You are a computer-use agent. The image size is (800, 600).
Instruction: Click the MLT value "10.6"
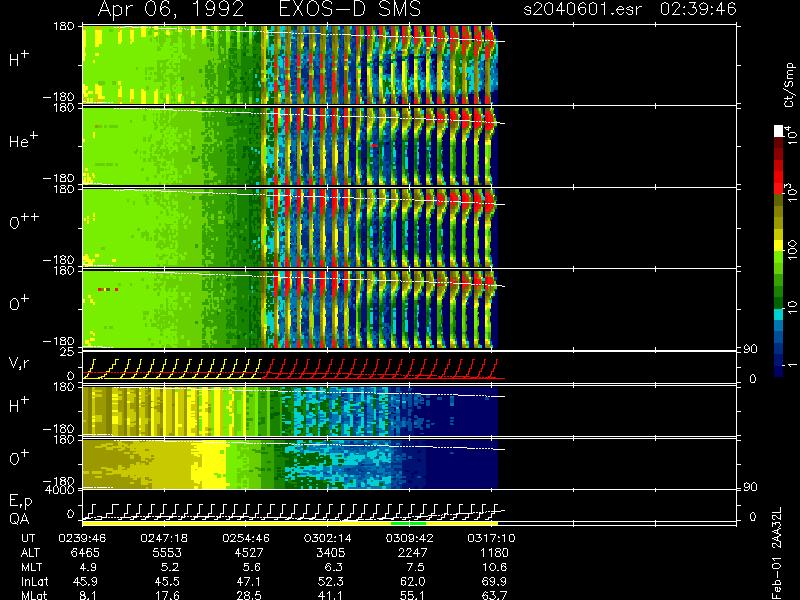[x=494, y=567]
